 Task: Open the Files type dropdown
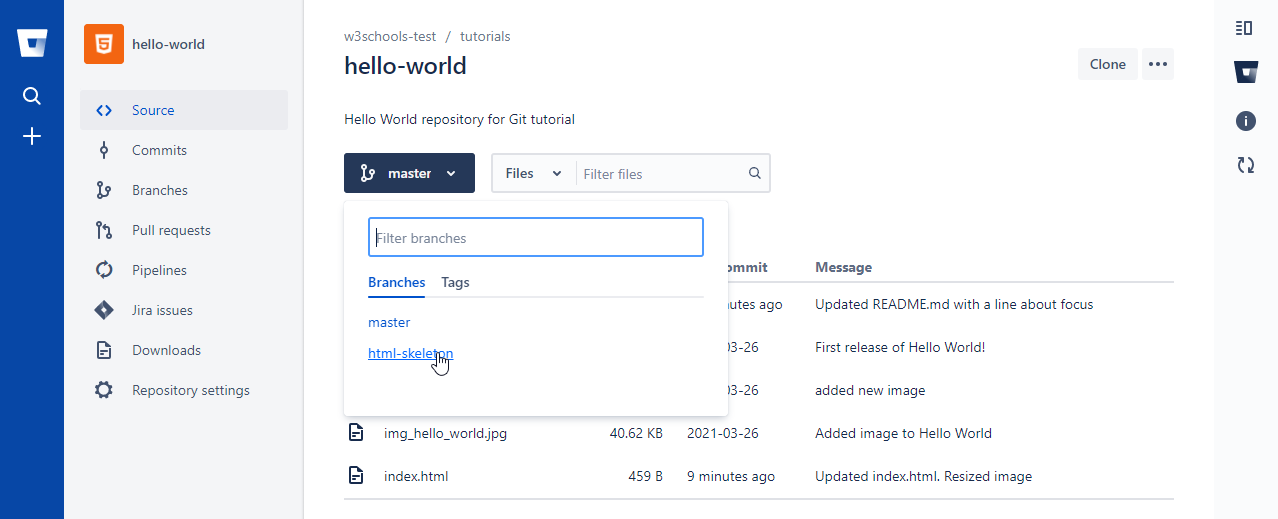533,173
